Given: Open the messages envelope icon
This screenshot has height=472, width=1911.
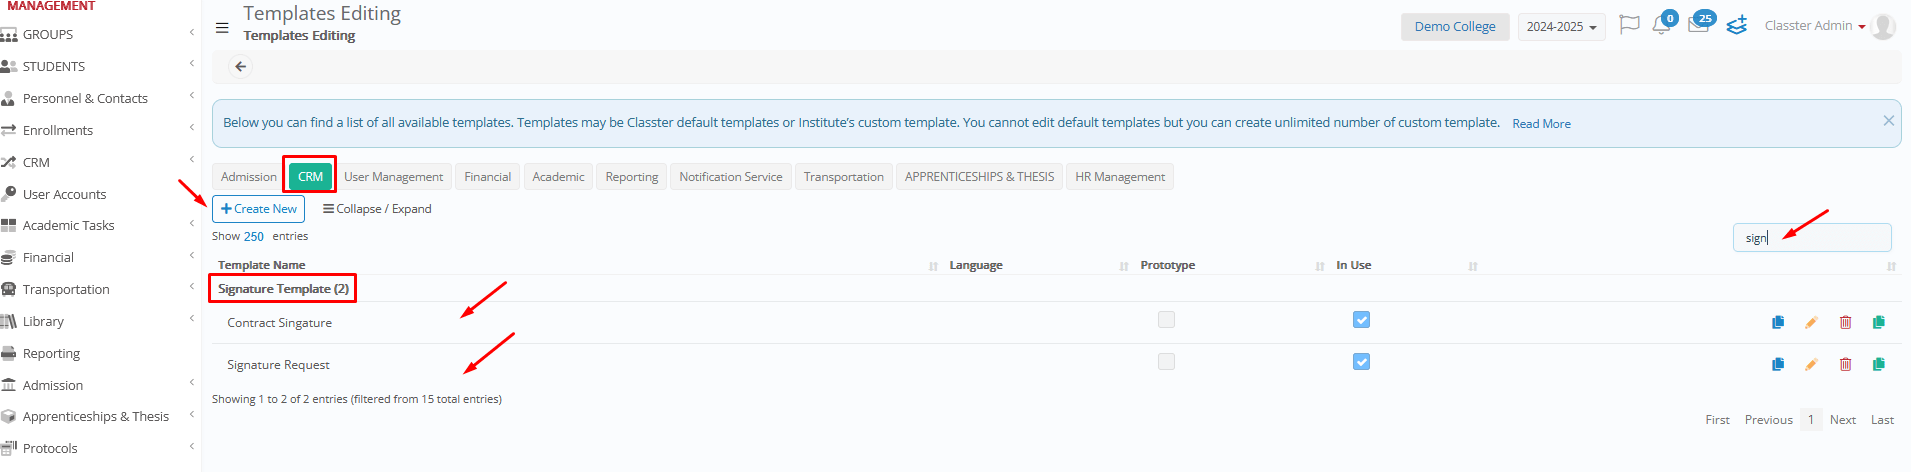Looking at the screenshot, I should coord(1698,26).
